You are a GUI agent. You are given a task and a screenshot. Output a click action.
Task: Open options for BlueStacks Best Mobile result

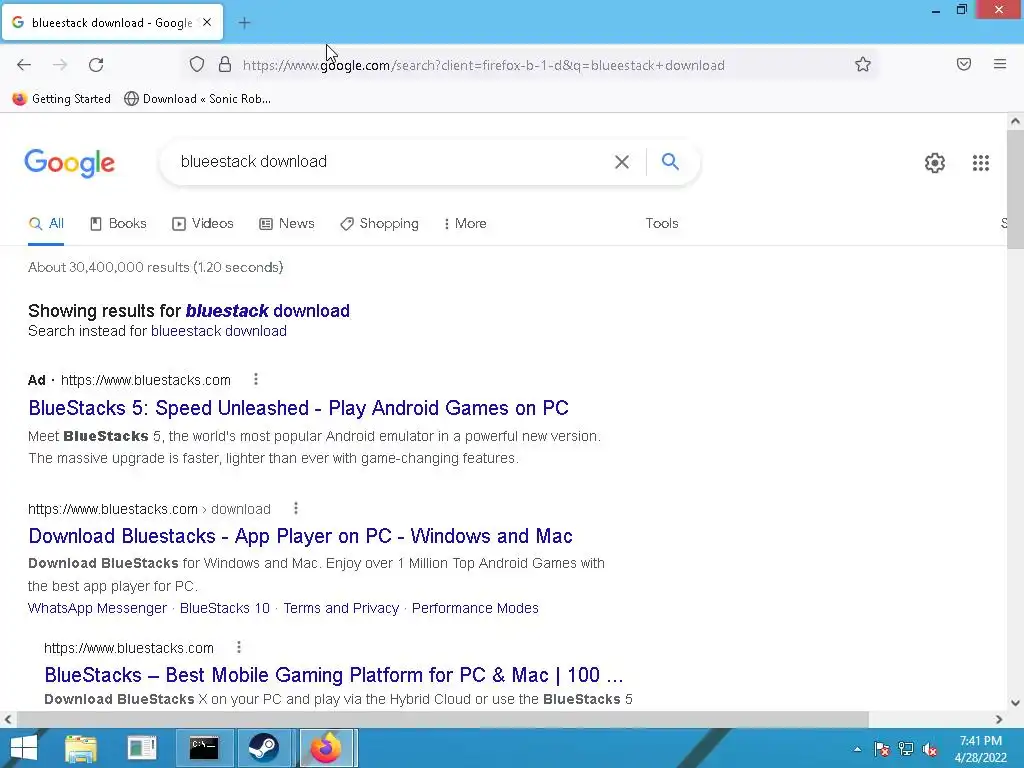(239, 647)
